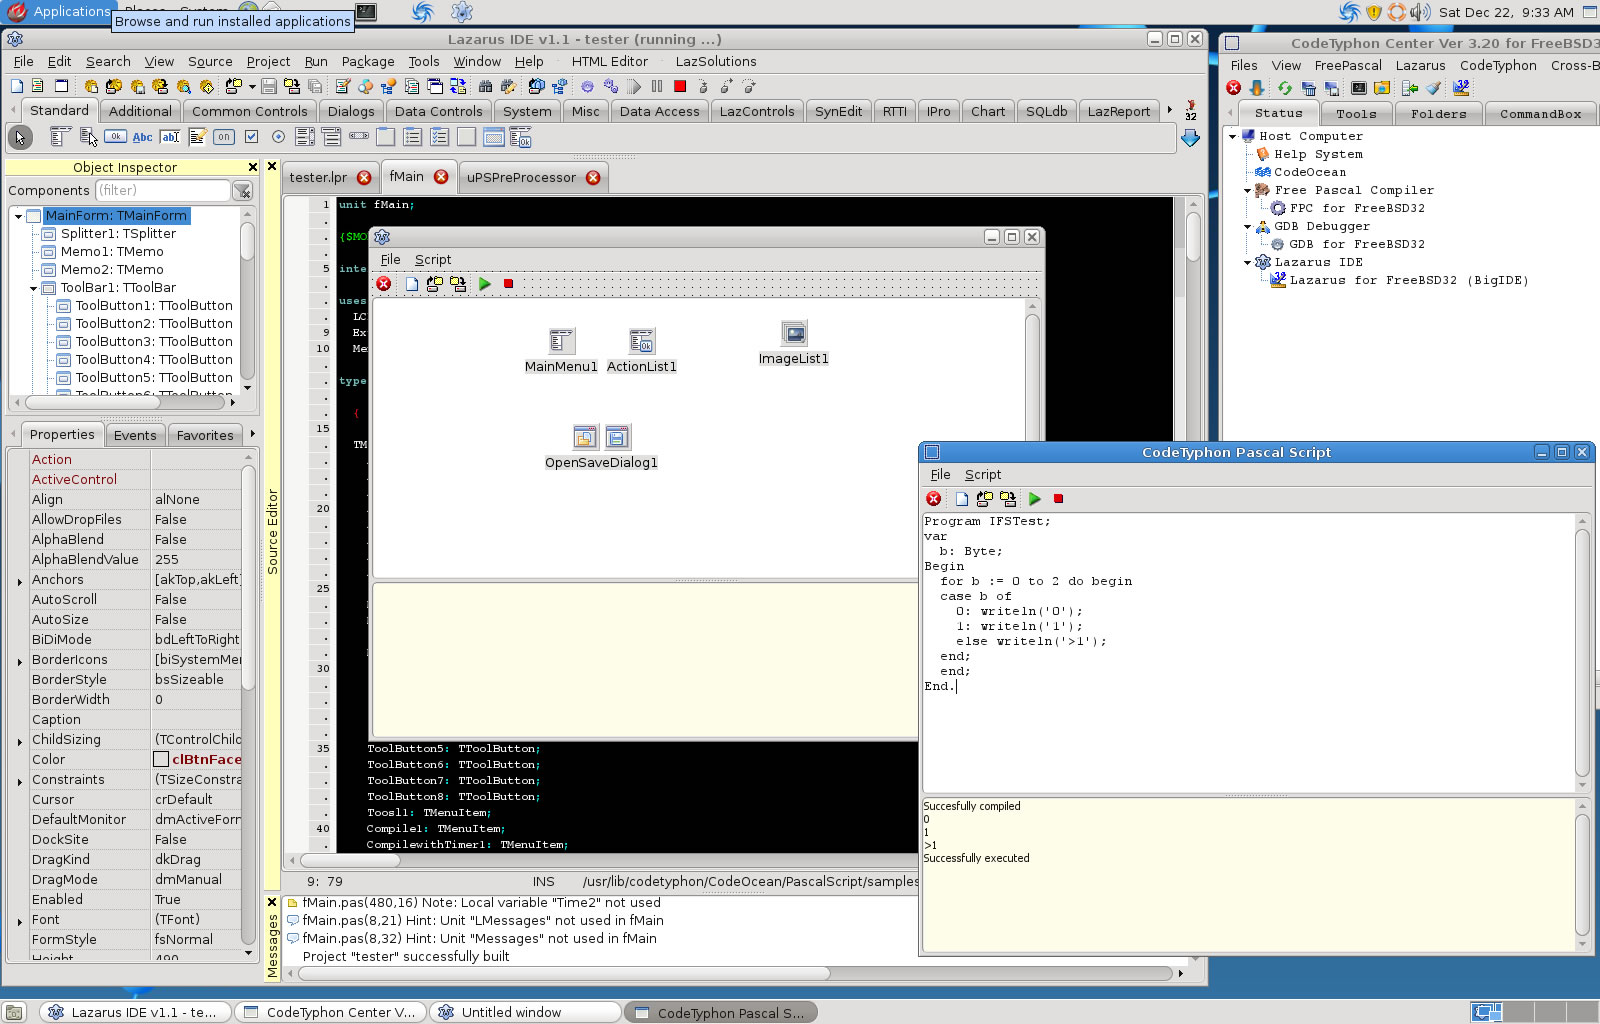Collapse the MainForm: TMainForm tree node
The image size is (1600, 1024).
coord(18,216)
